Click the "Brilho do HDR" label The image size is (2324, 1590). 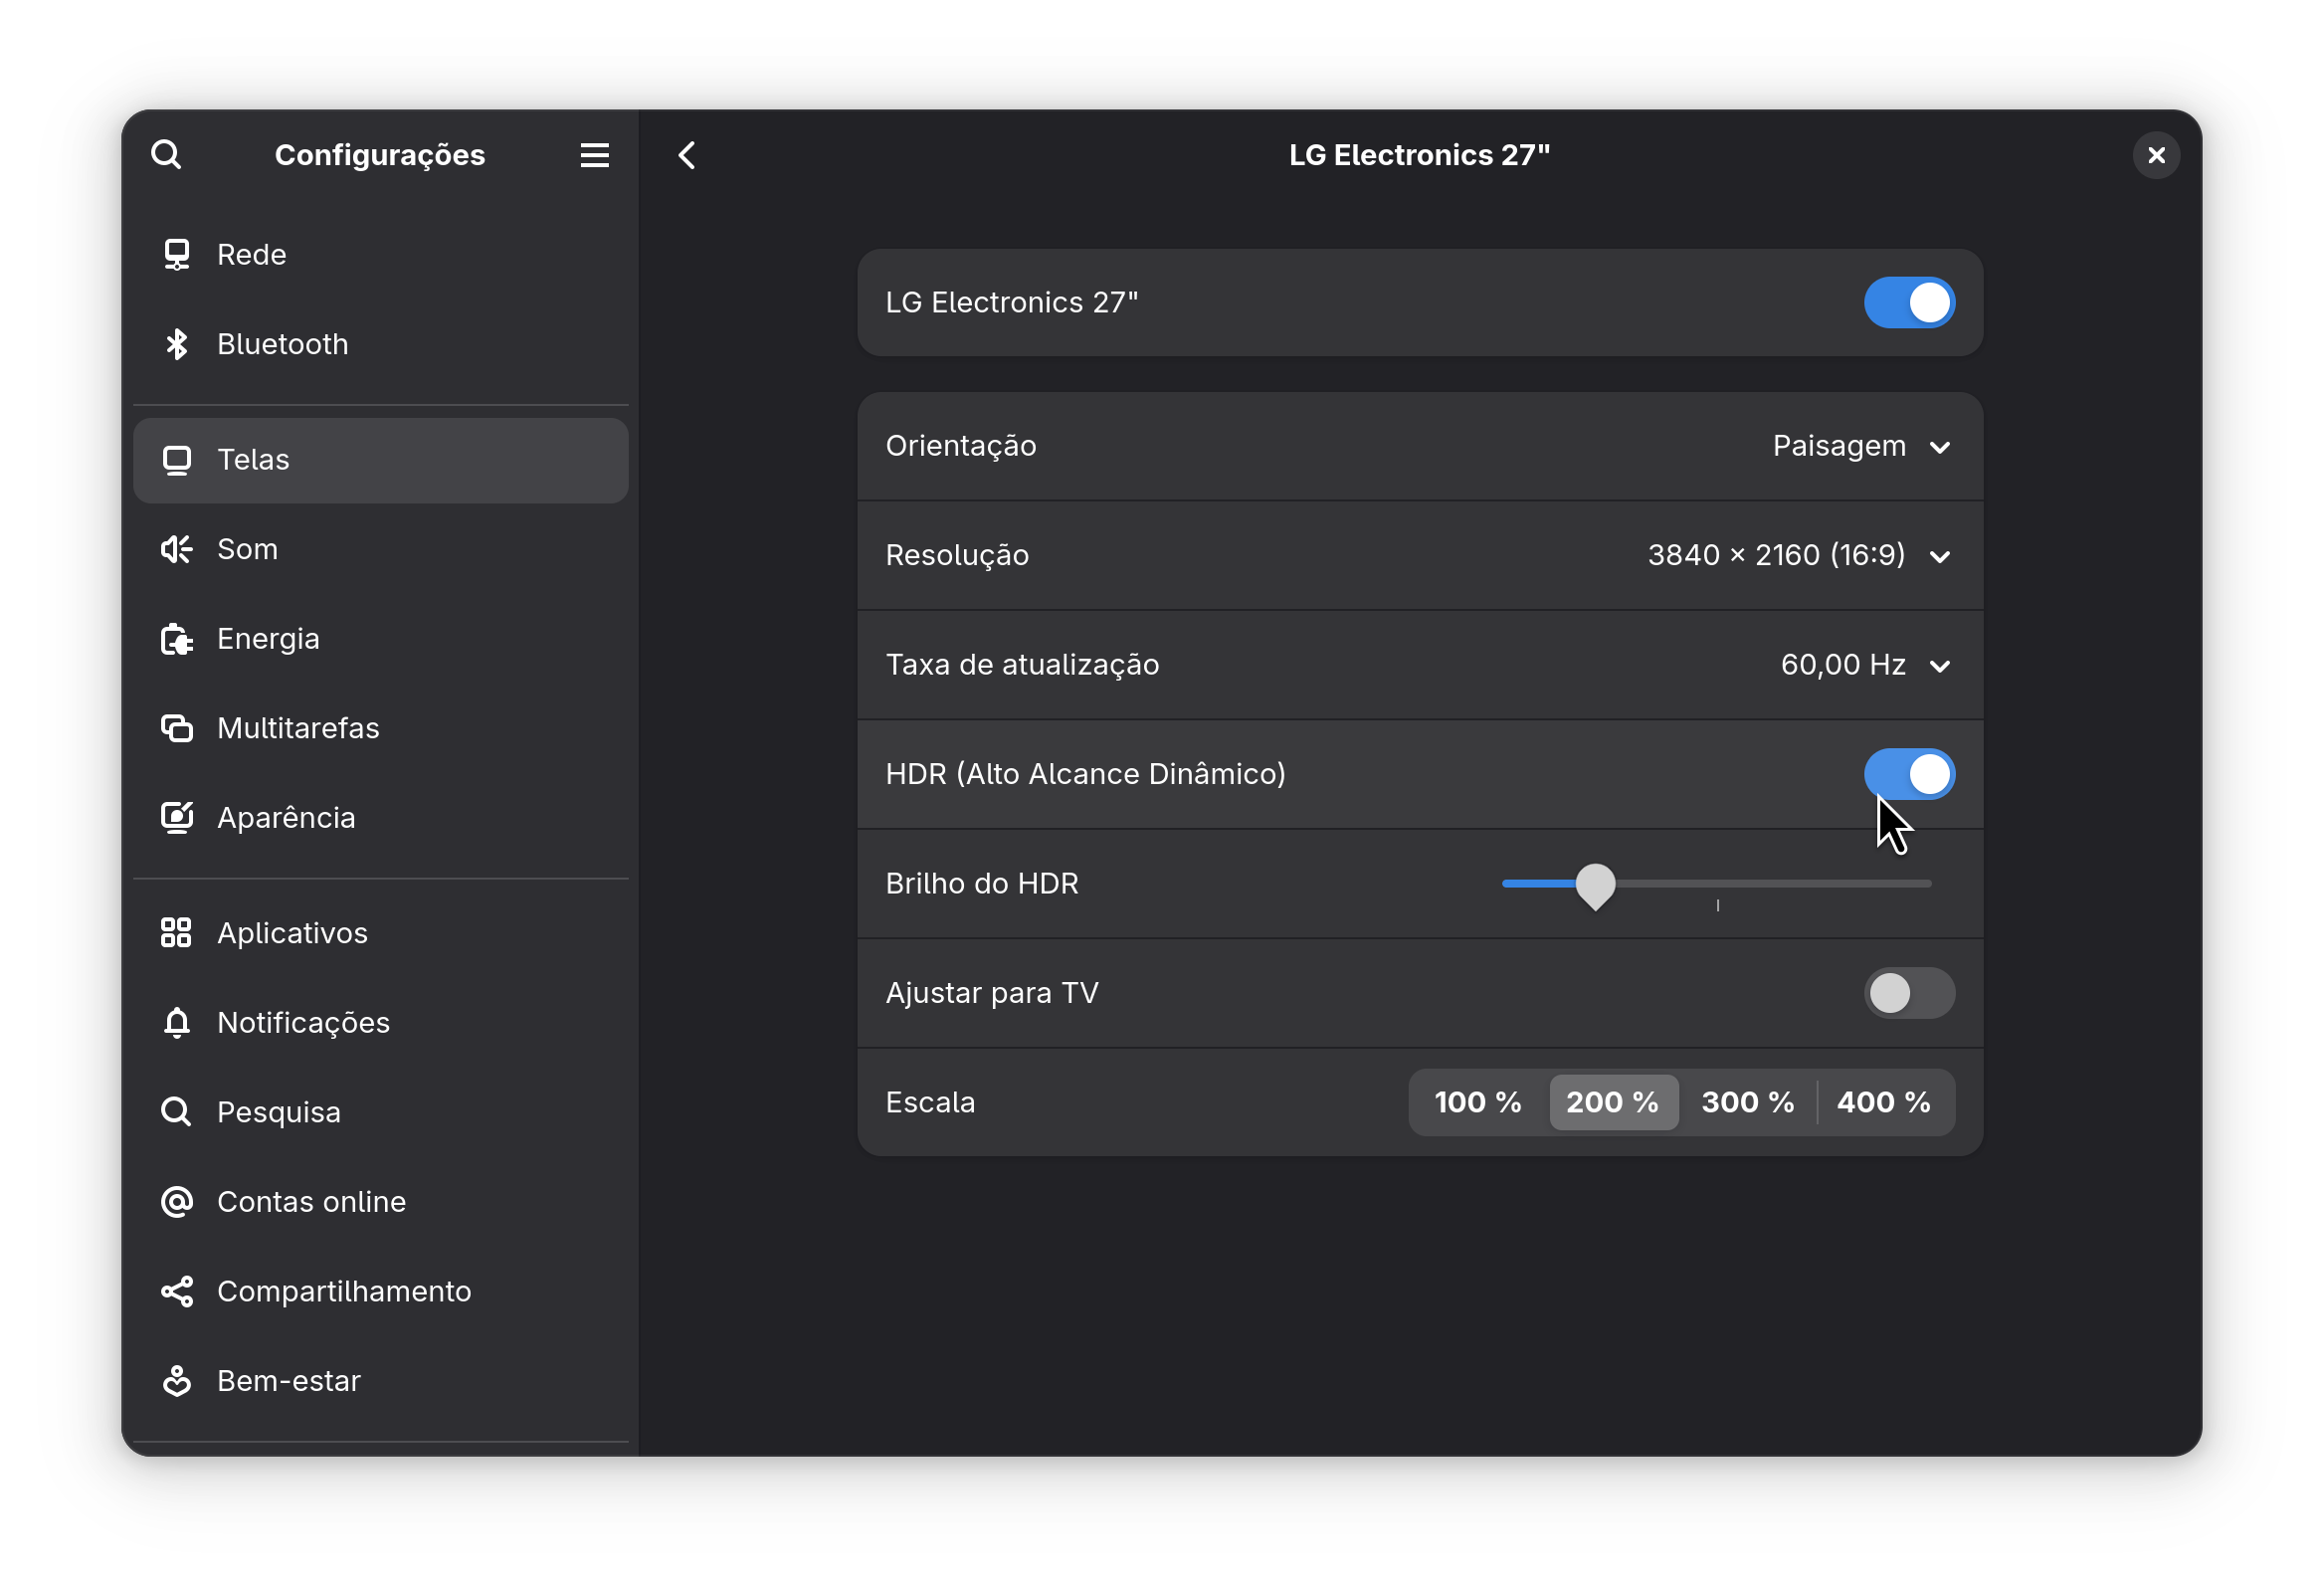coord(982,884)
